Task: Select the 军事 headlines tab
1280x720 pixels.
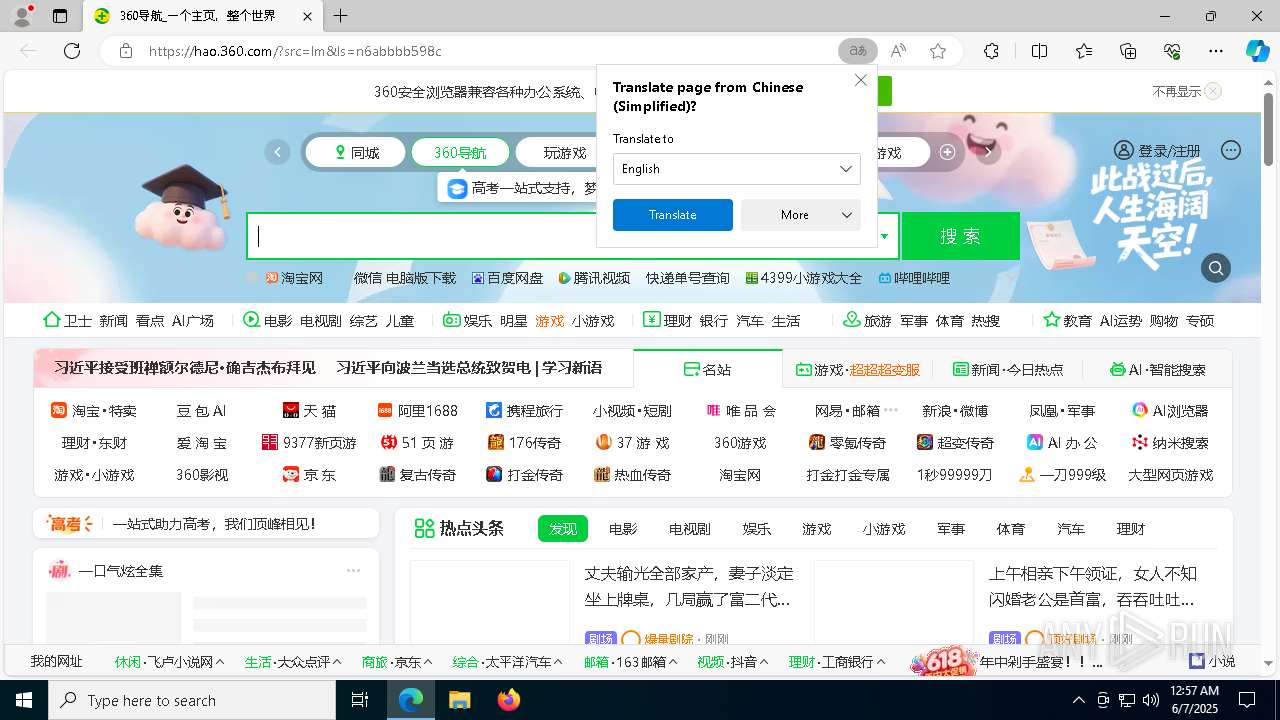Action: [951, 529]
